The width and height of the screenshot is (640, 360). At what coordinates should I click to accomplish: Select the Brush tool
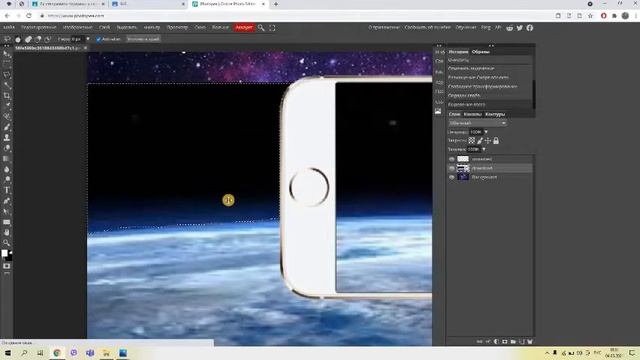click(x=7, y=127)
